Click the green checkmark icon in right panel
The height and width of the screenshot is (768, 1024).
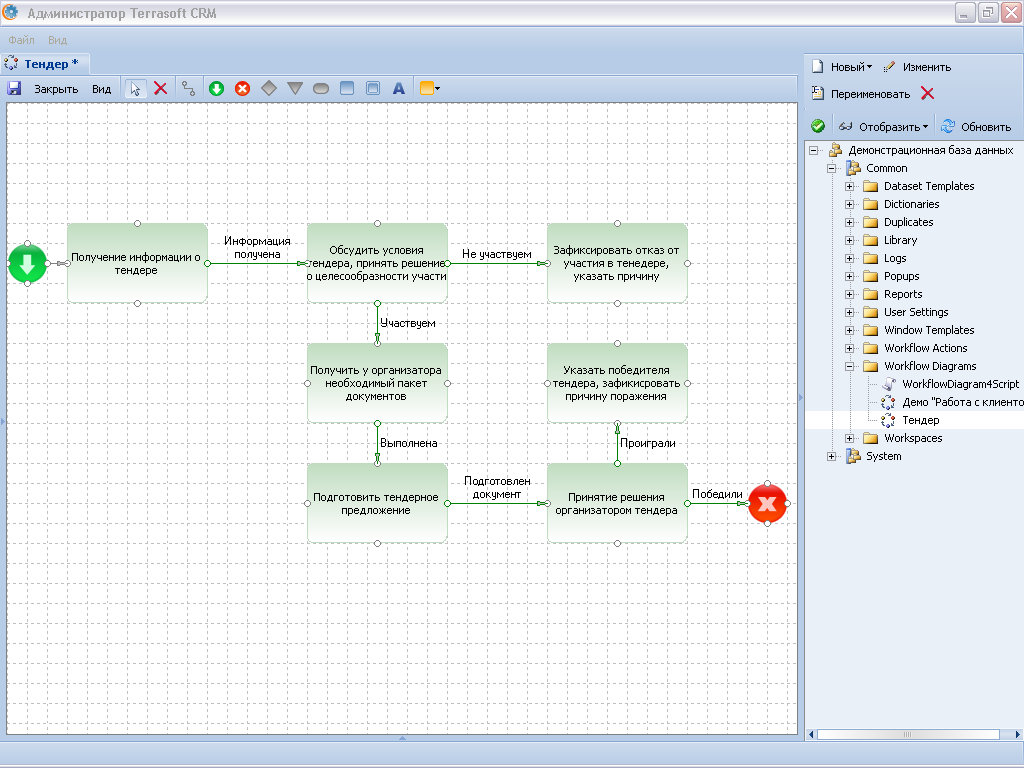pyautogui.click(x=818, y=126)
